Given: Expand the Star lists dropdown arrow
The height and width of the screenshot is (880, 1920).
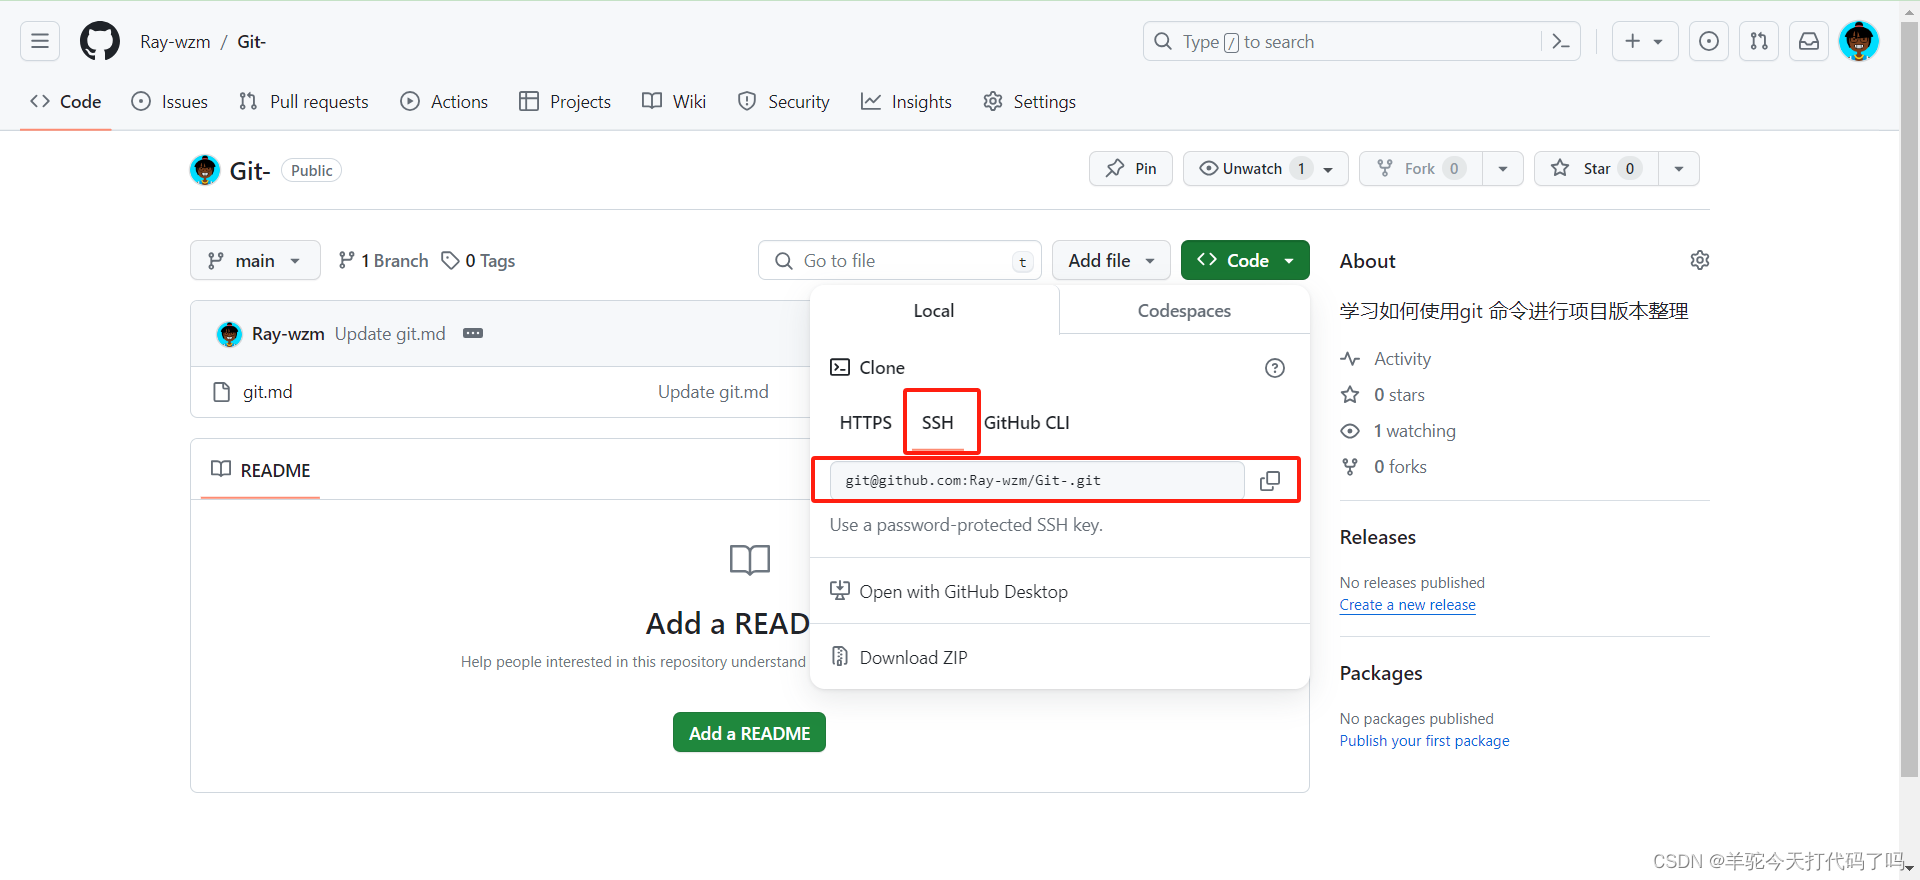Looking at the screenshot, I should 1679,168.
